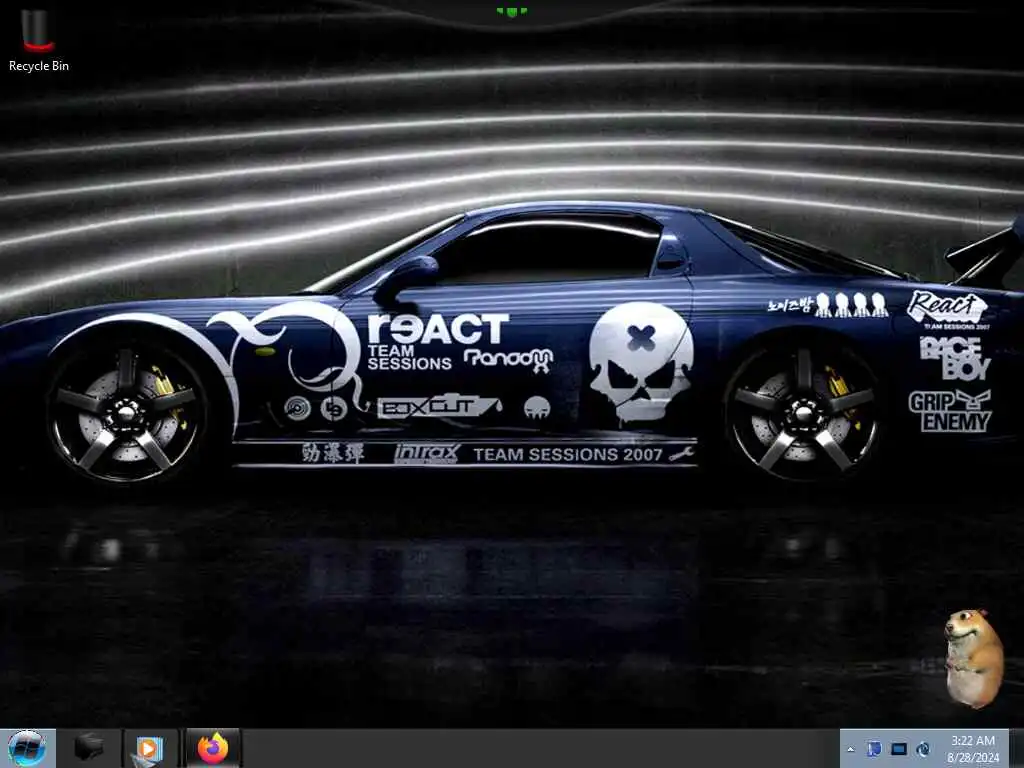Open the 3:22 AM clock and date
This screenshot has width=1024, height=768.
(973, 749)
